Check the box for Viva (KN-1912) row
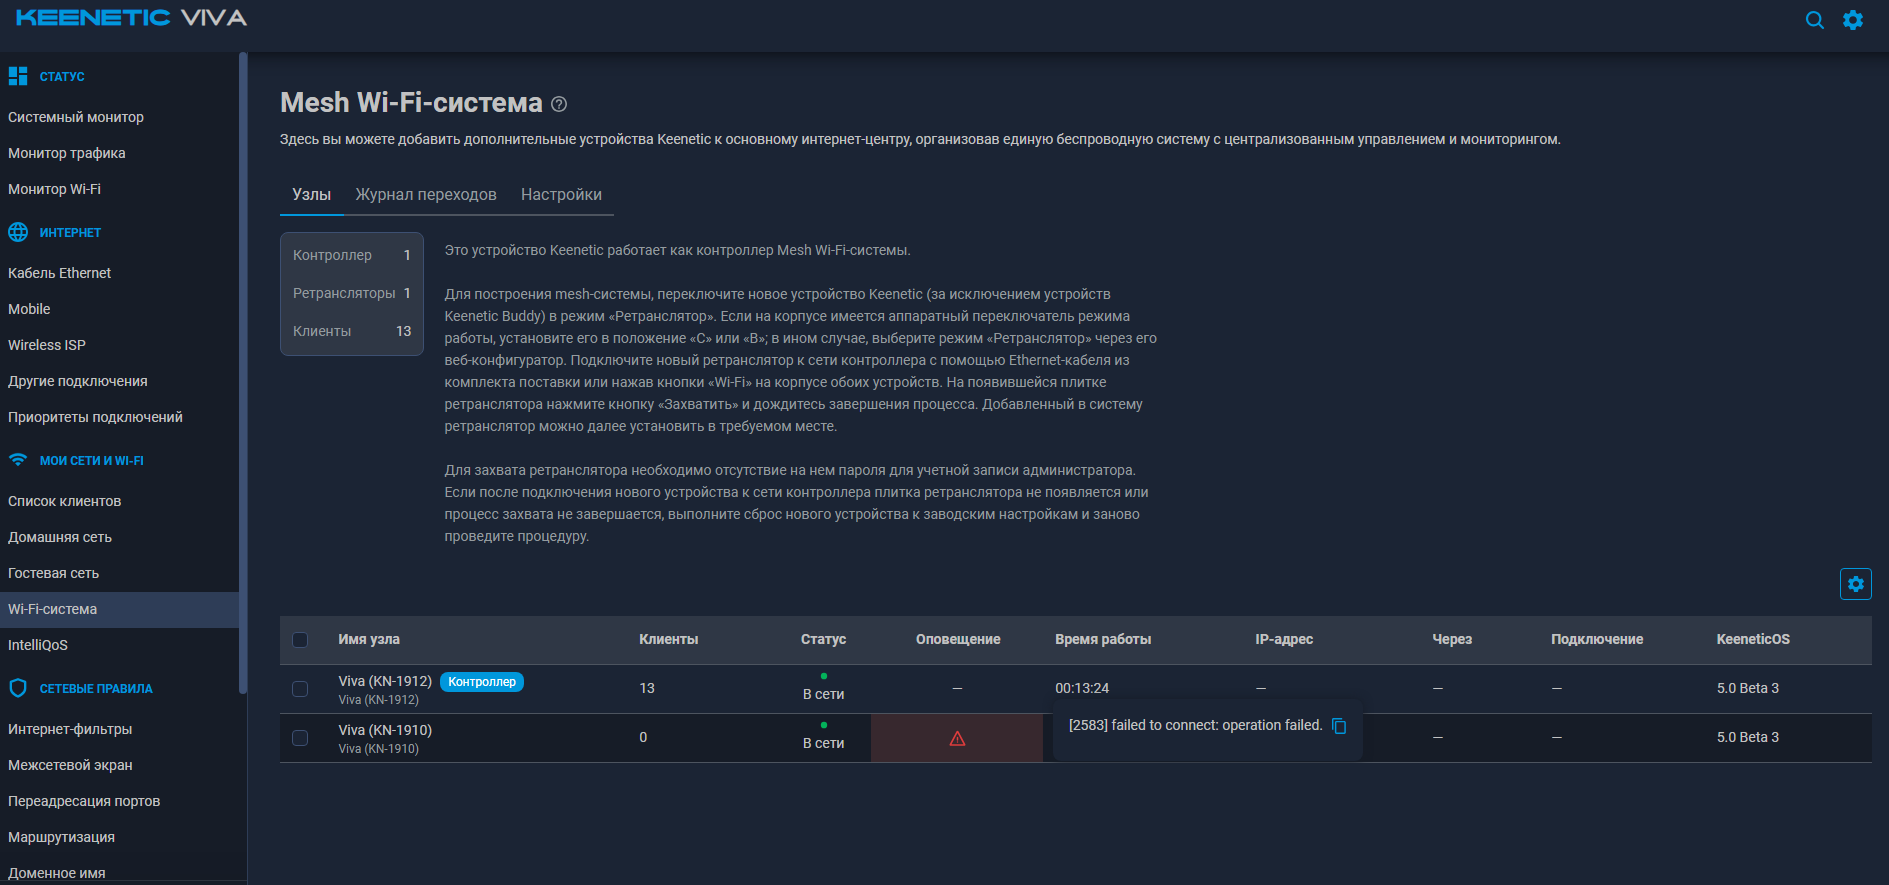 click(300, 689)
